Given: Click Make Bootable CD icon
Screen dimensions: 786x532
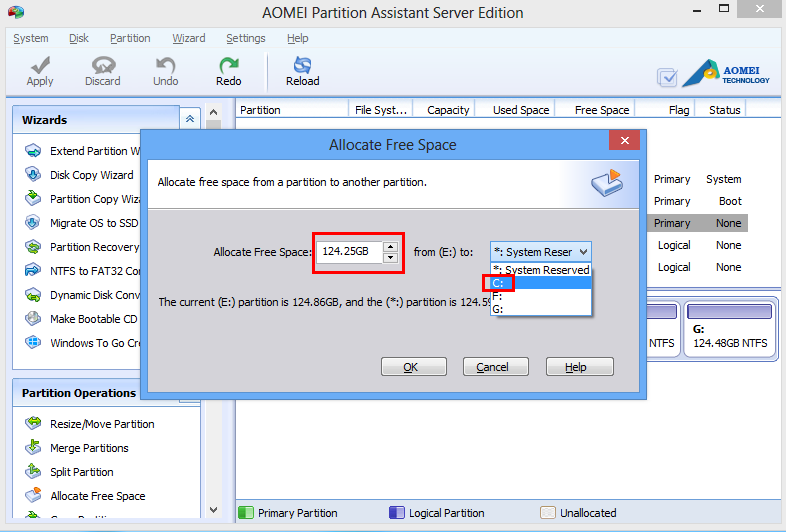Looking at the screenshot, I should (x=33, y=319).
